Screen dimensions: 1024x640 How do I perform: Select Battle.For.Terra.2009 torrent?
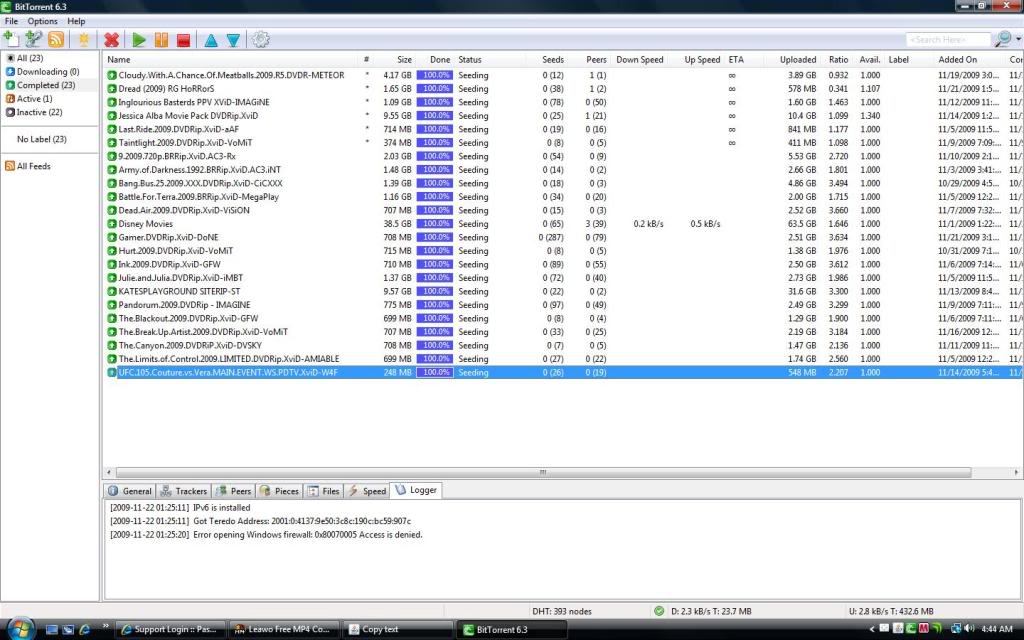coord(563,197)
